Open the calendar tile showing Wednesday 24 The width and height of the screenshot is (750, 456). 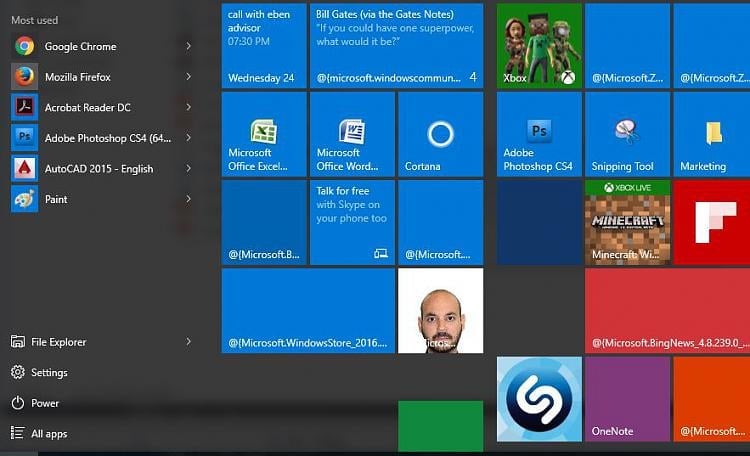[264, 45]
